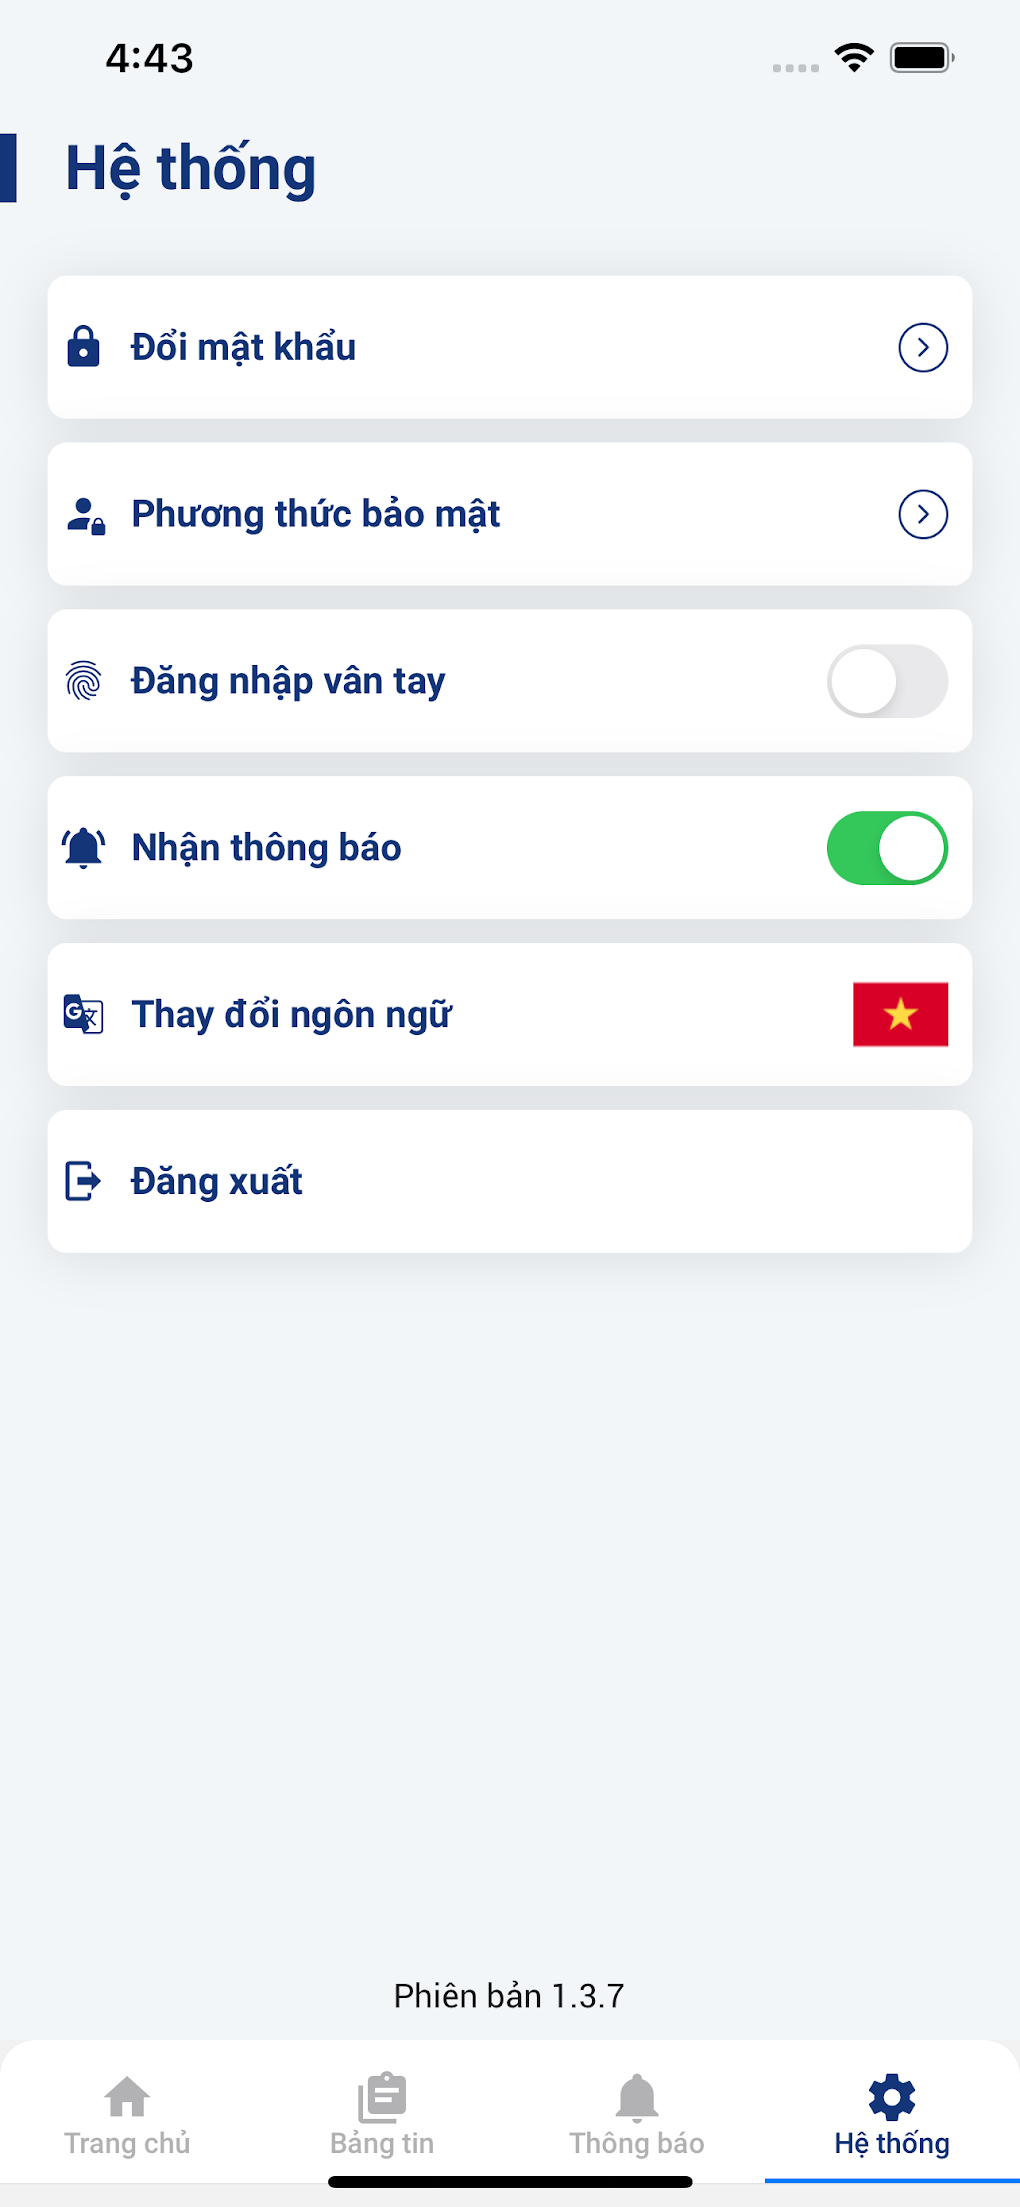The height and width of the screenshot is (2207, 1020).
Task: Open language picker via Vietnam flag
Action: point(900,1014)
